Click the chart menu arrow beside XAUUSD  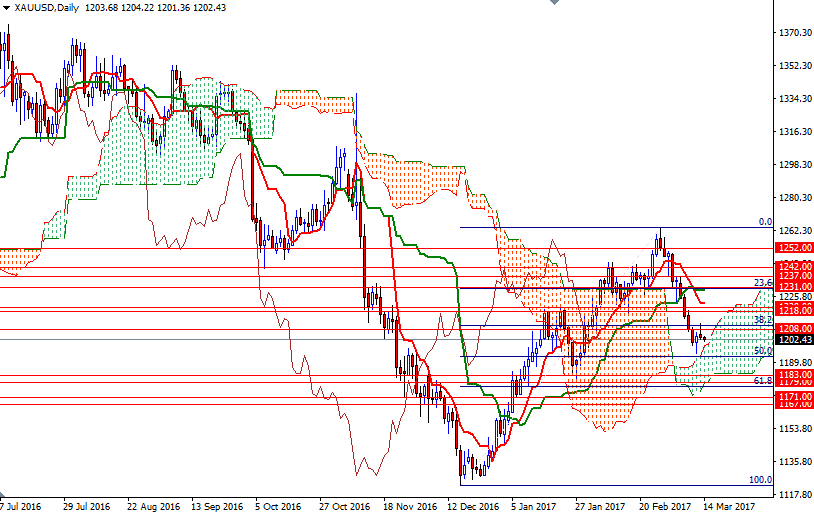5,8
